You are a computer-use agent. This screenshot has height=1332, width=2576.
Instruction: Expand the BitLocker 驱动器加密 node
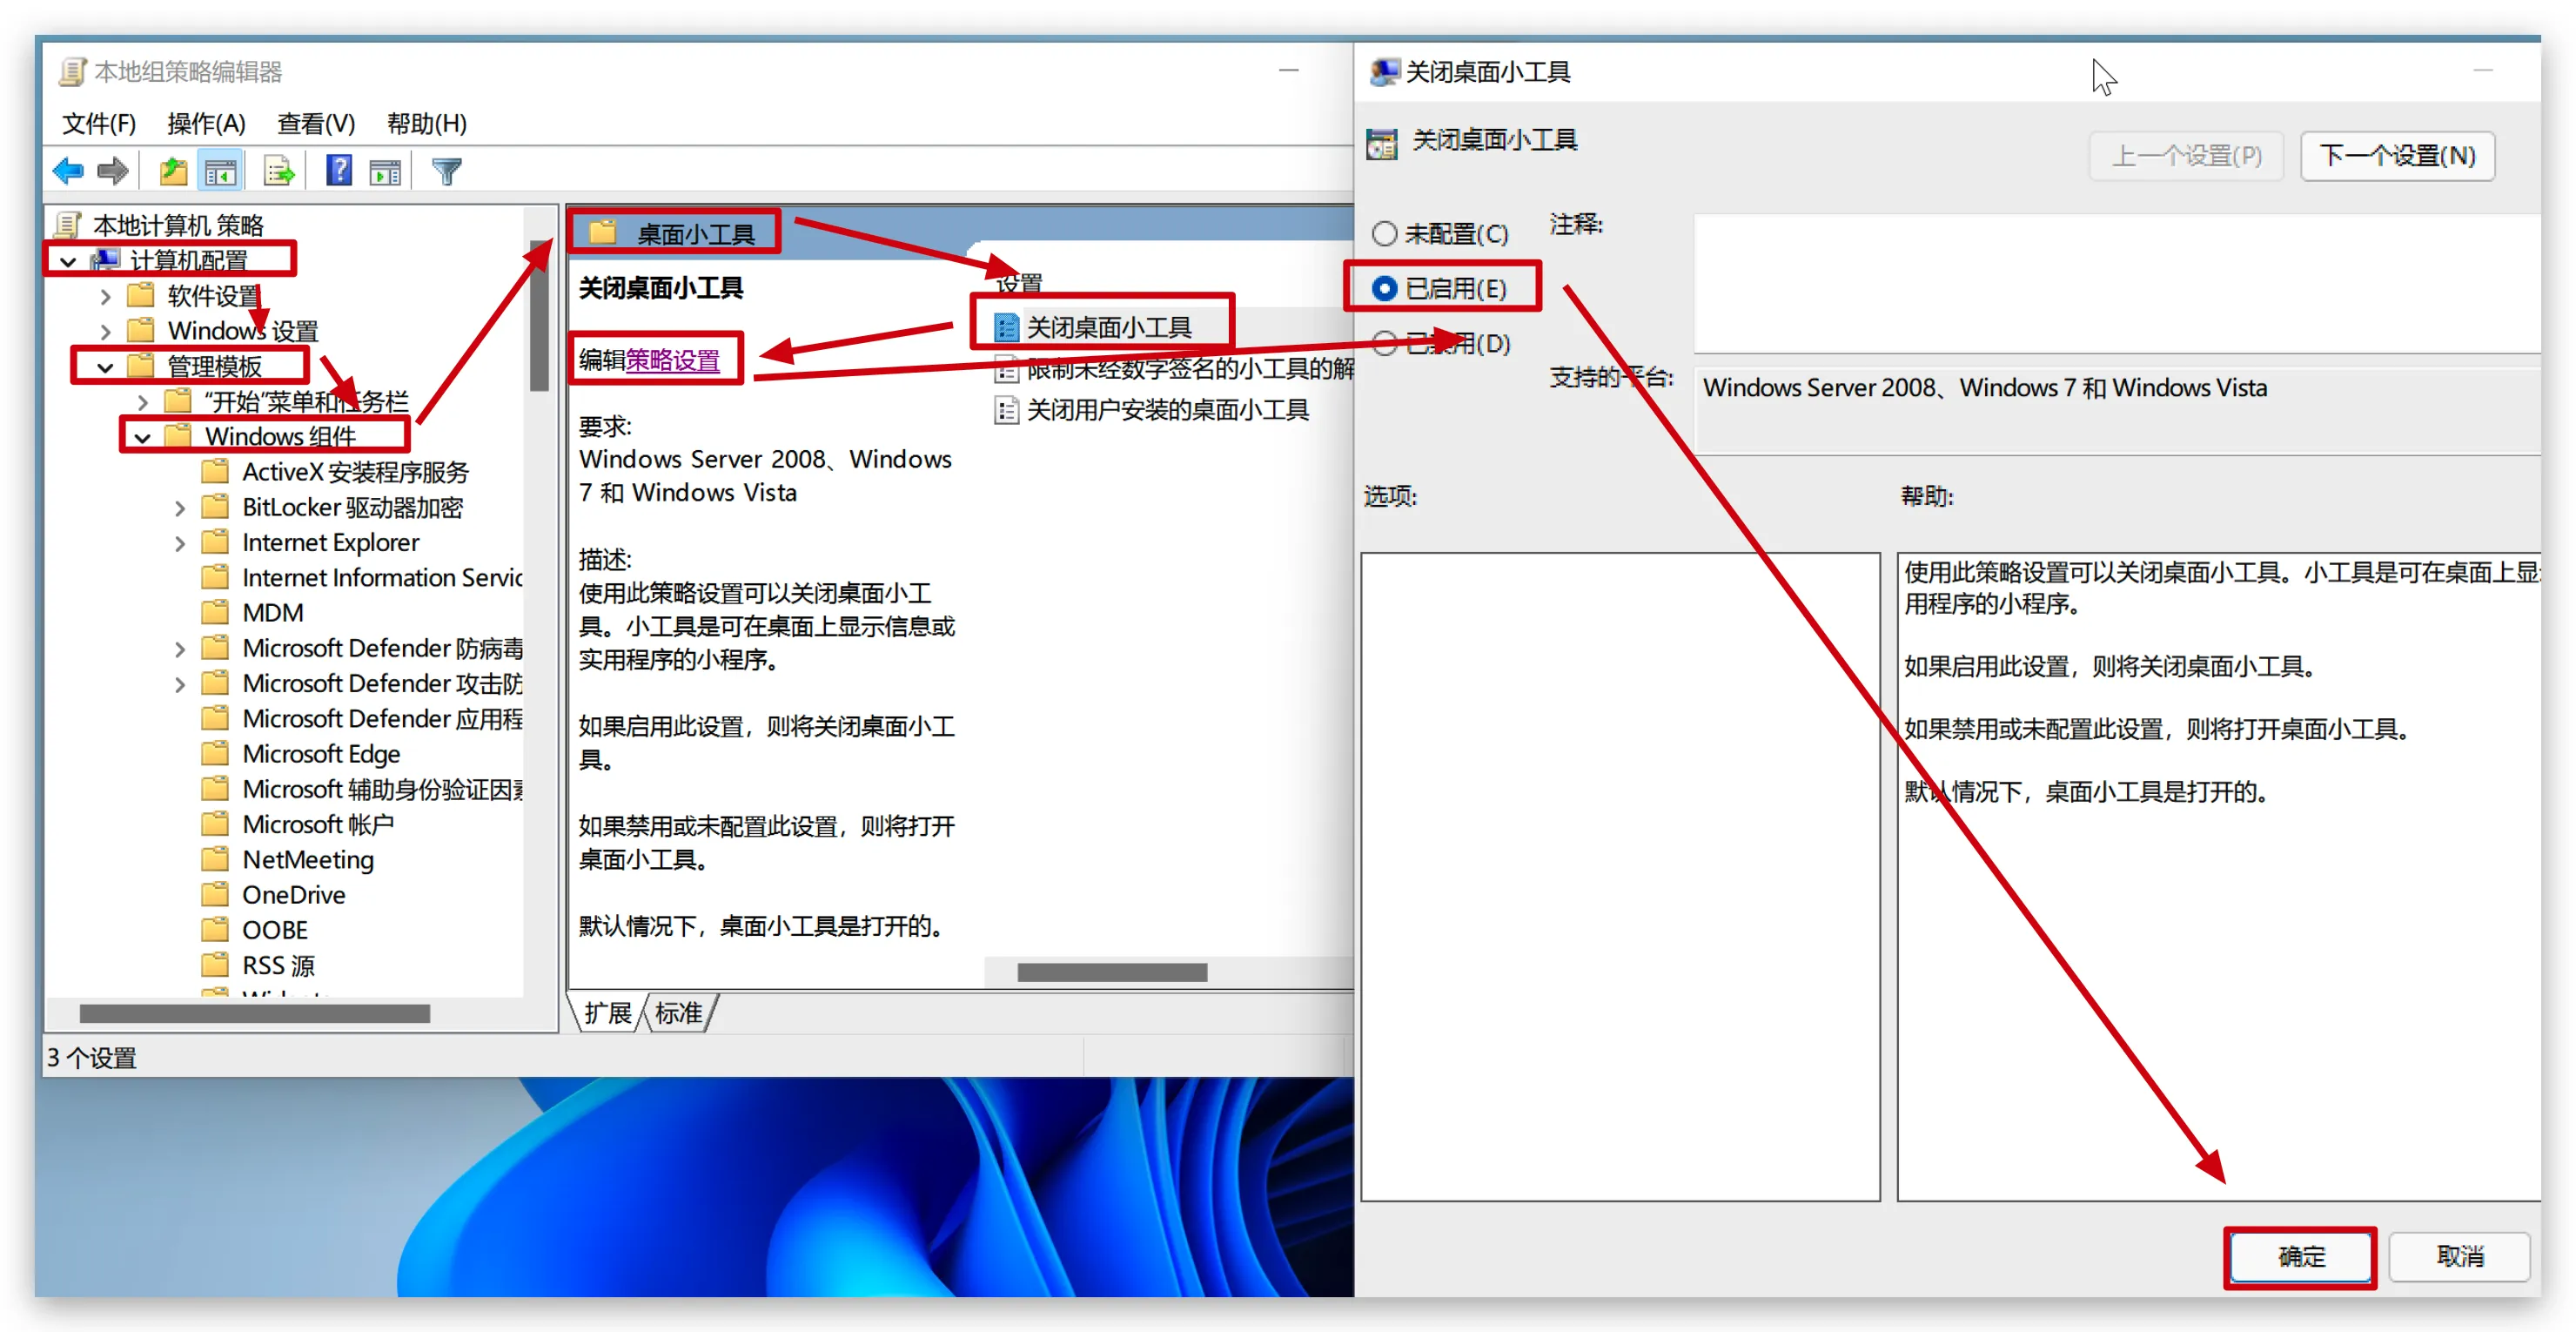tap(180, 508)
